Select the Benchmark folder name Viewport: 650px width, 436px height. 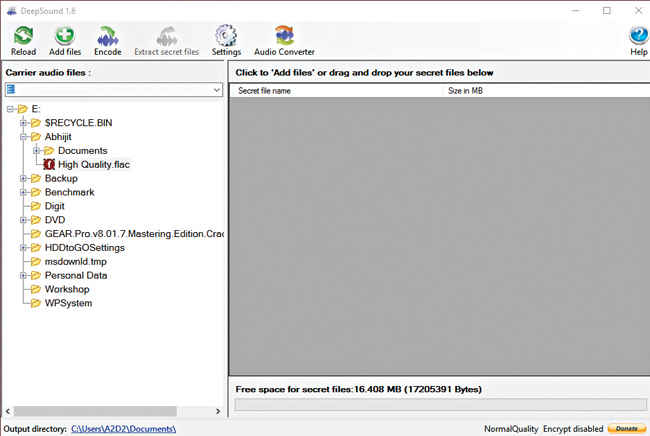pyautogui.click(x=69, y=192)
